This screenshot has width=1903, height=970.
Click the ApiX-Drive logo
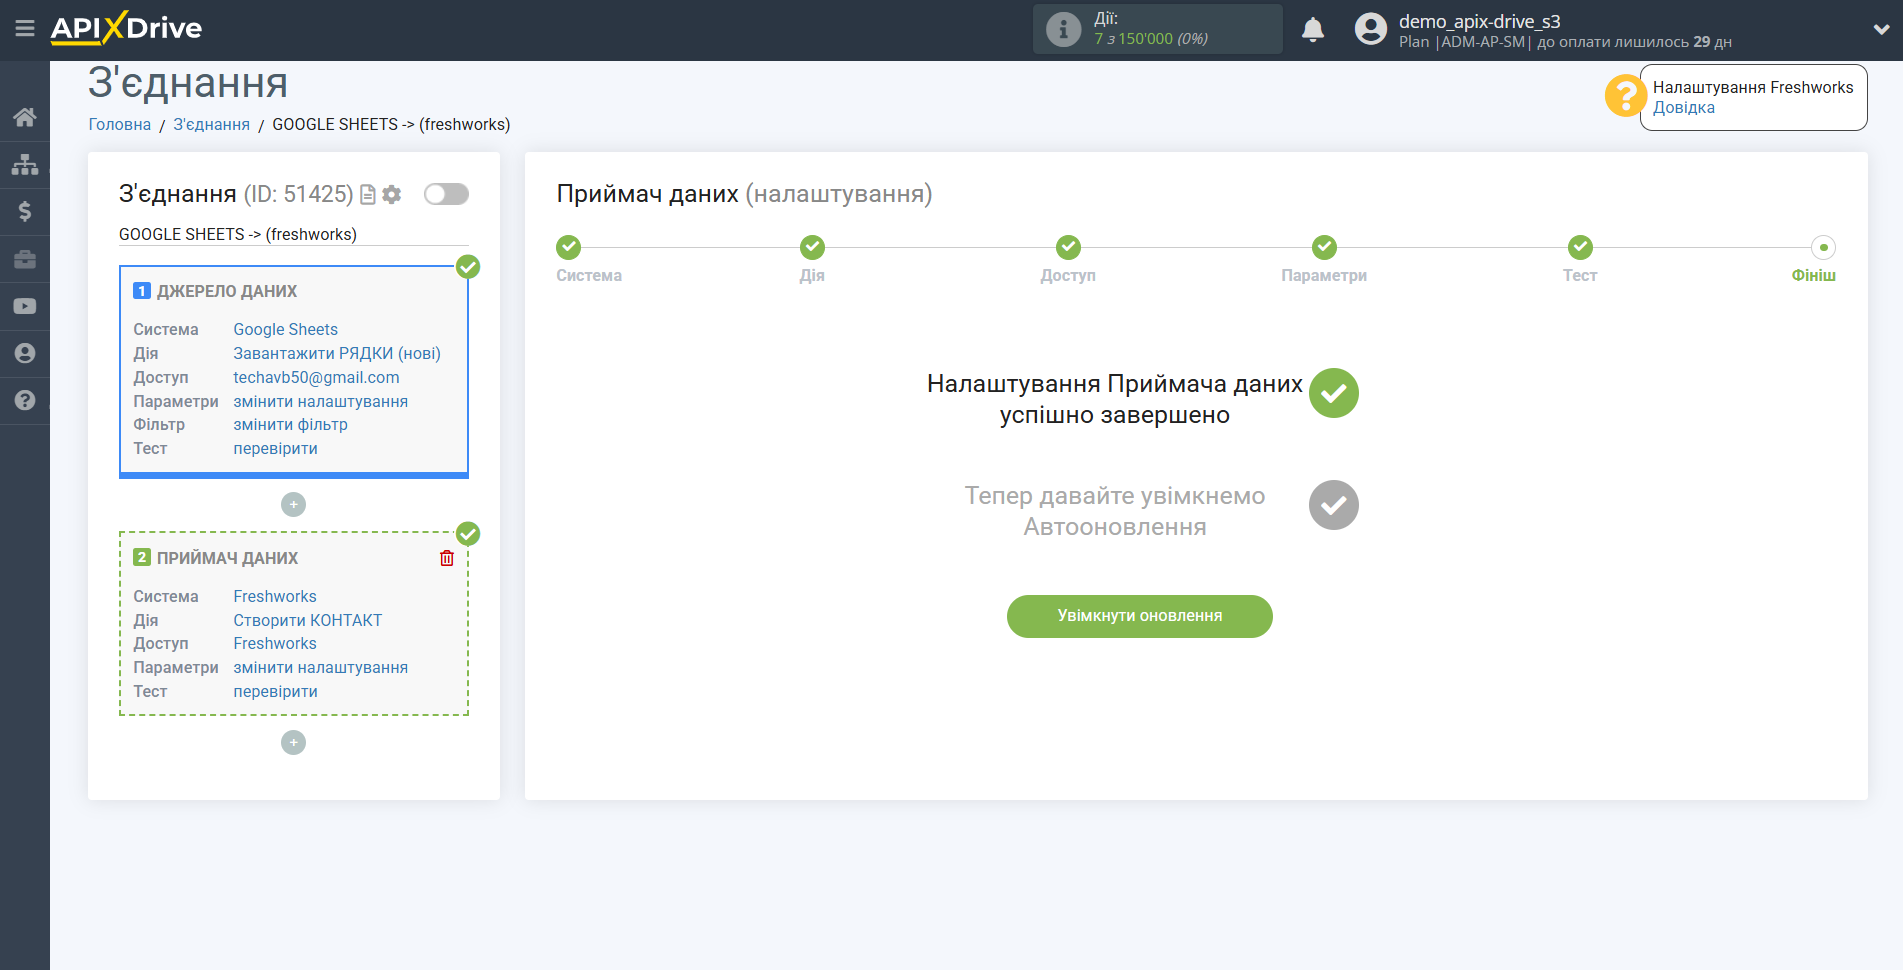[x=126, y=28]
